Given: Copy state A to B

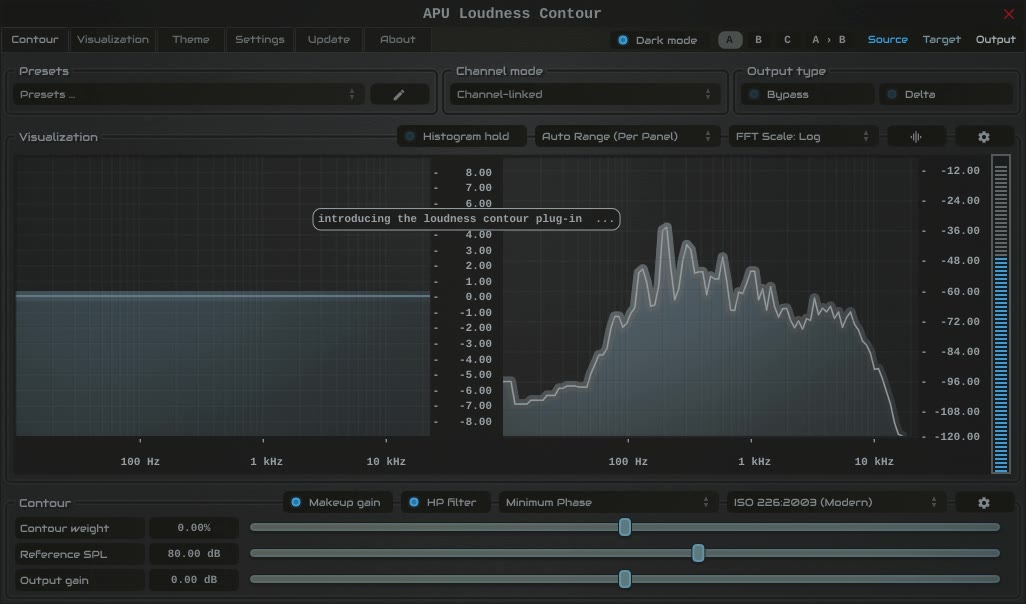Looking at the screenshot, I should (x=828, y=40).
